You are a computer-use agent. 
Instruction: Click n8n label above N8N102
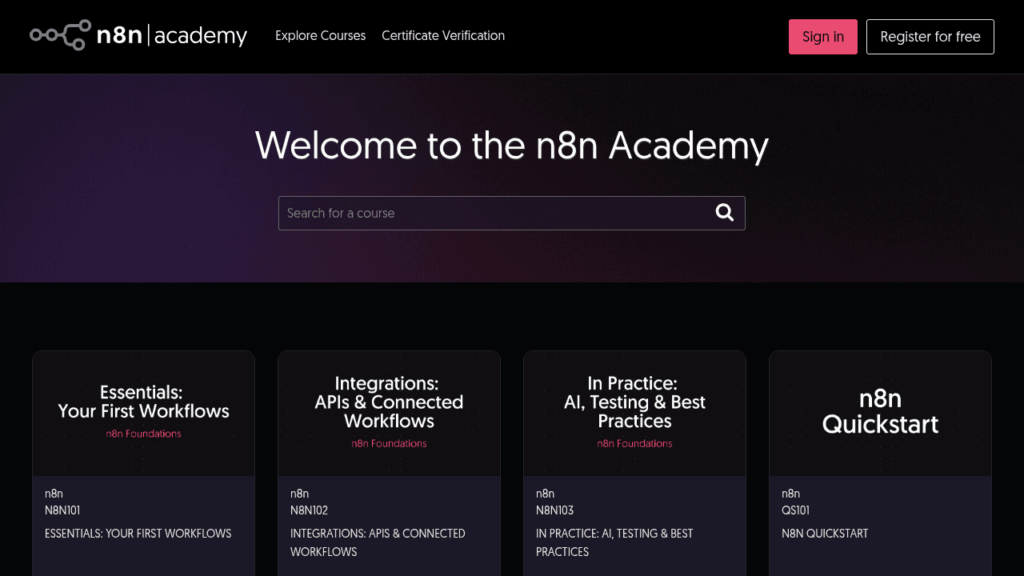click(x=299, y=494)
